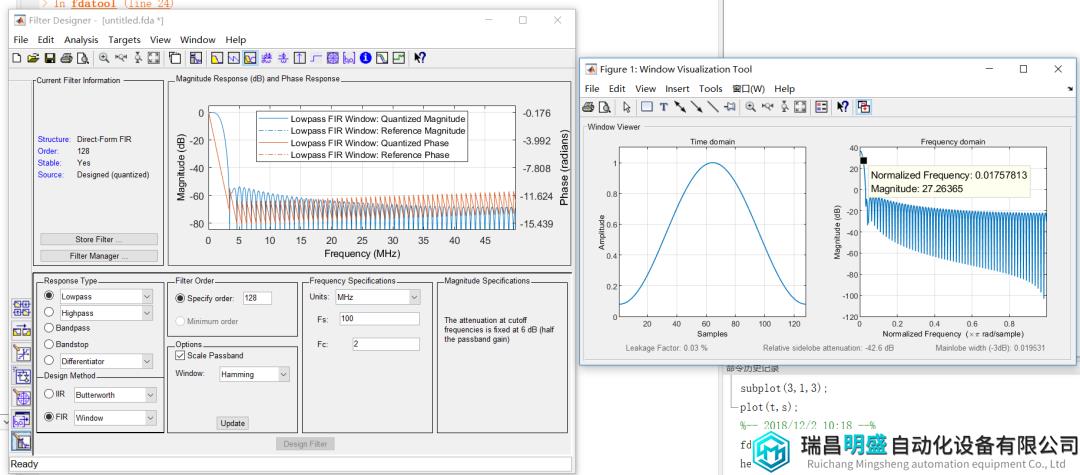Image resolution: width=1080 pixels, height=475 pixels.
Task: Click the Design Filter button
Action: (x=305, y=444)
